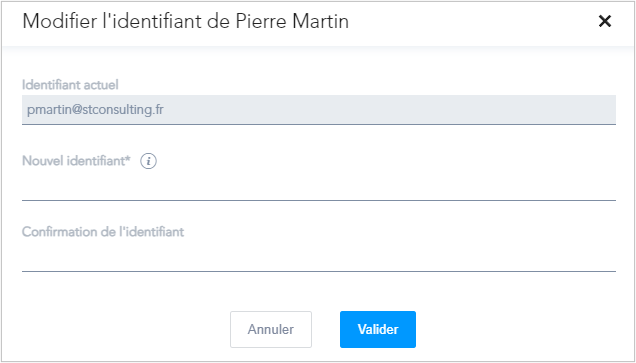Screen dimensions: 636x363
Task: Confirm changes with the Valider button
Action: click(x=378, y=329)
